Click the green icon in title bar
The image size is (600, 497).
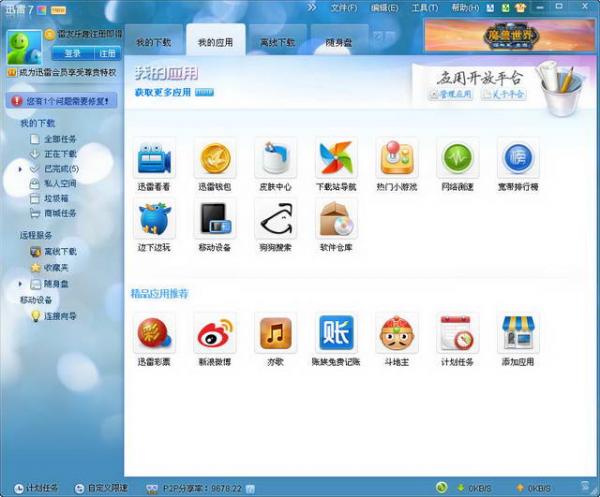[x=505, y=8]
